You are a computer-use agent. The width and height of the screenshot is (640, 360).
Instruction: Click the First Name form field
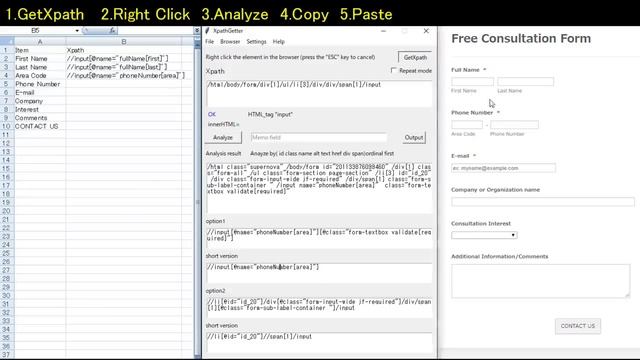472,82
